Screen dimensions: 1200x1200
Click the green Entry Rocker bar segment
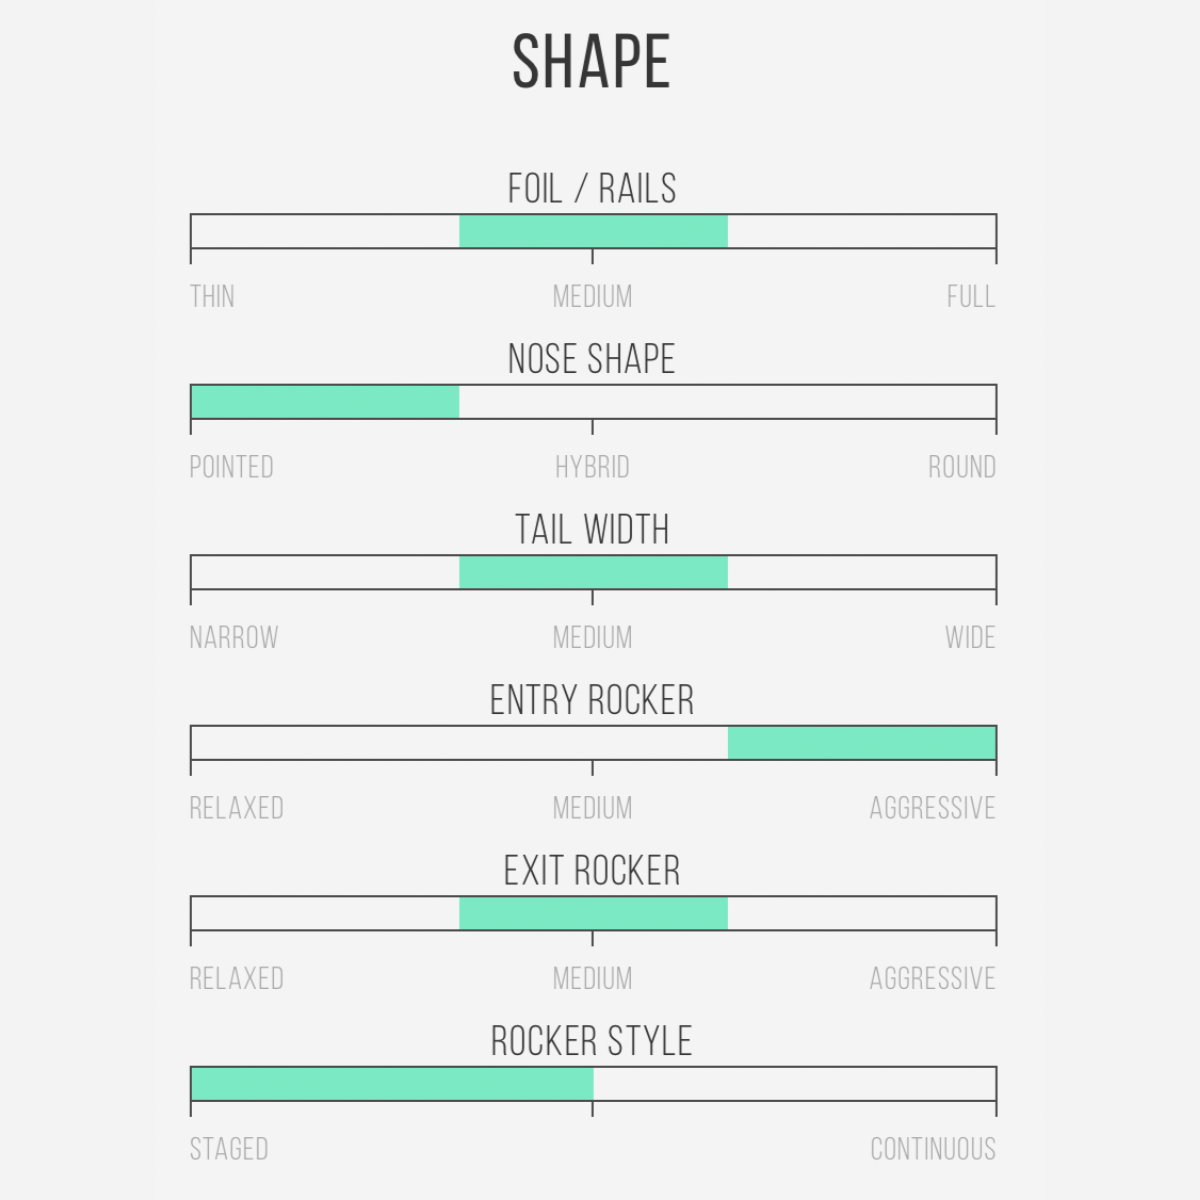pyautogui.click(x=861, y=743)
